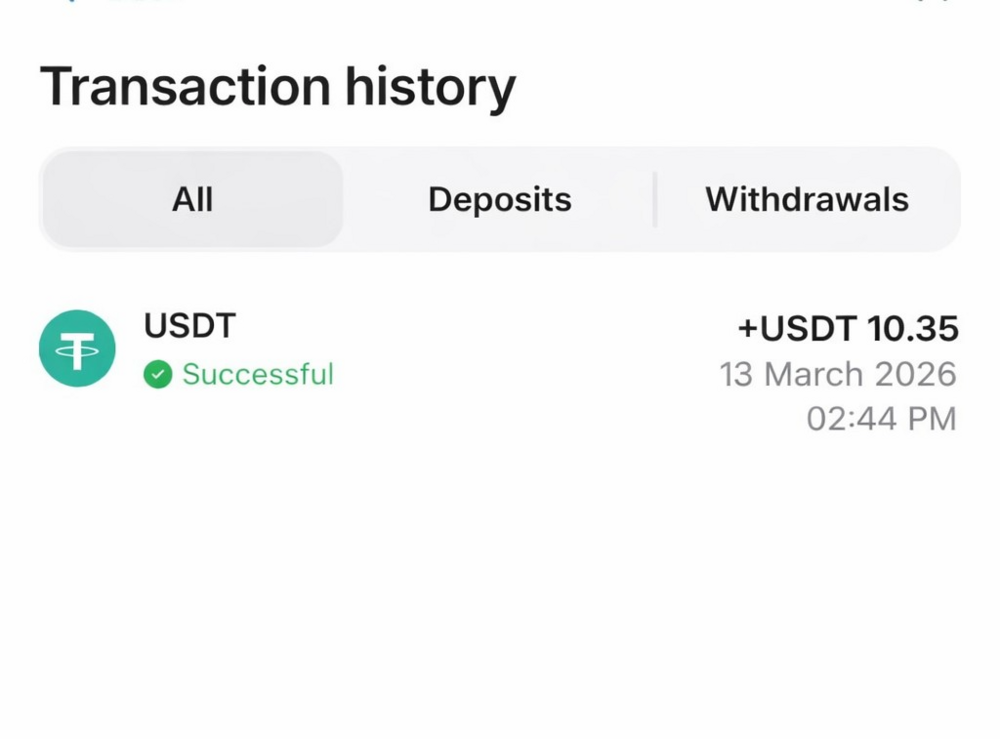This screenshot has height=739, width=1000.
Task: Click the '10.35' number in the amount
Action: pyautogui.click(x=912, y=328)
